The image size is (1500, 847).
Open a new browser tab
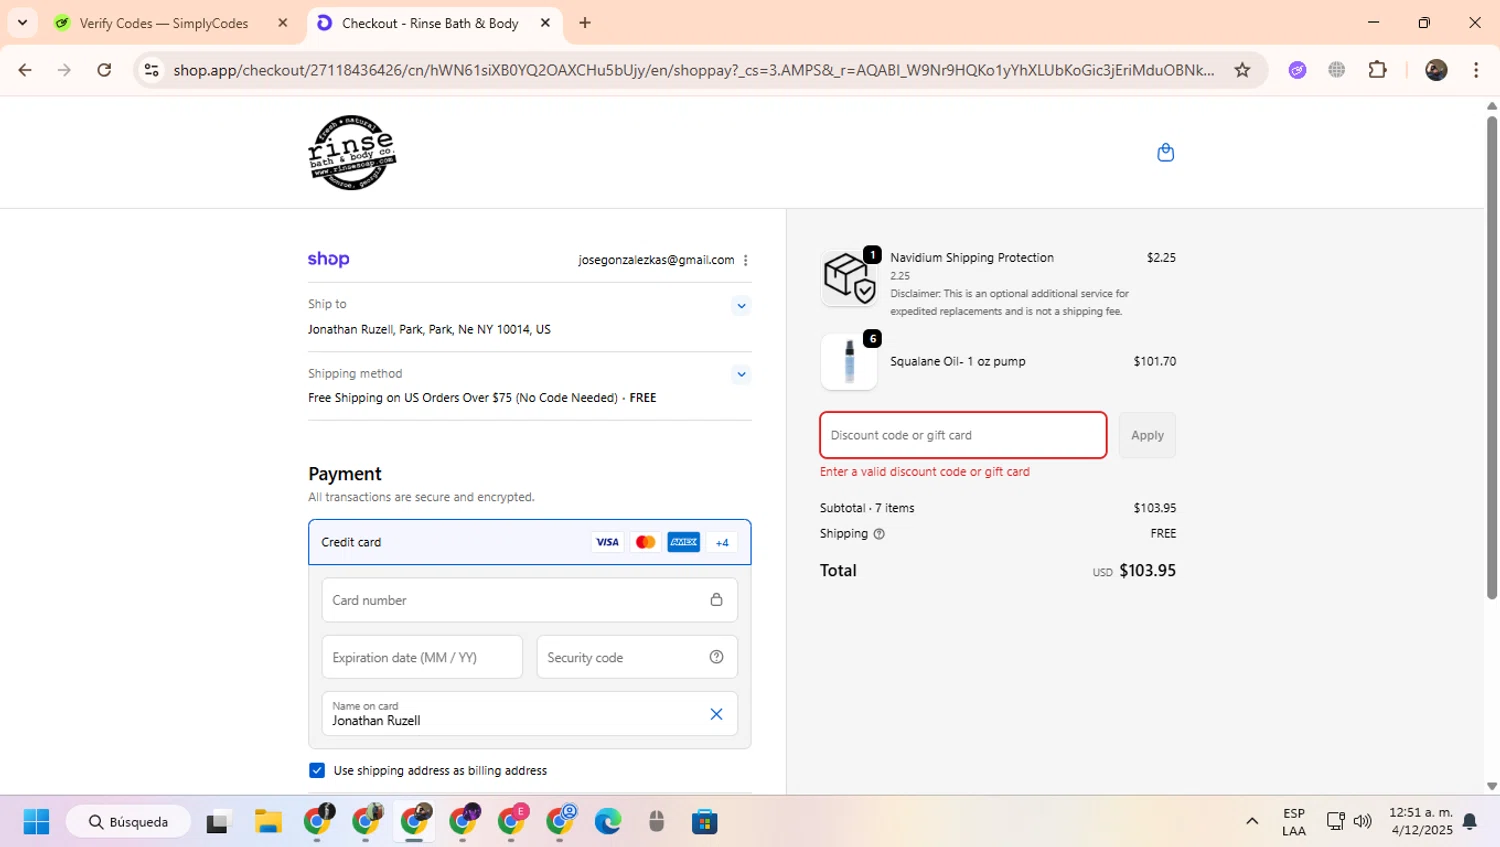click(x=585, y=23)
